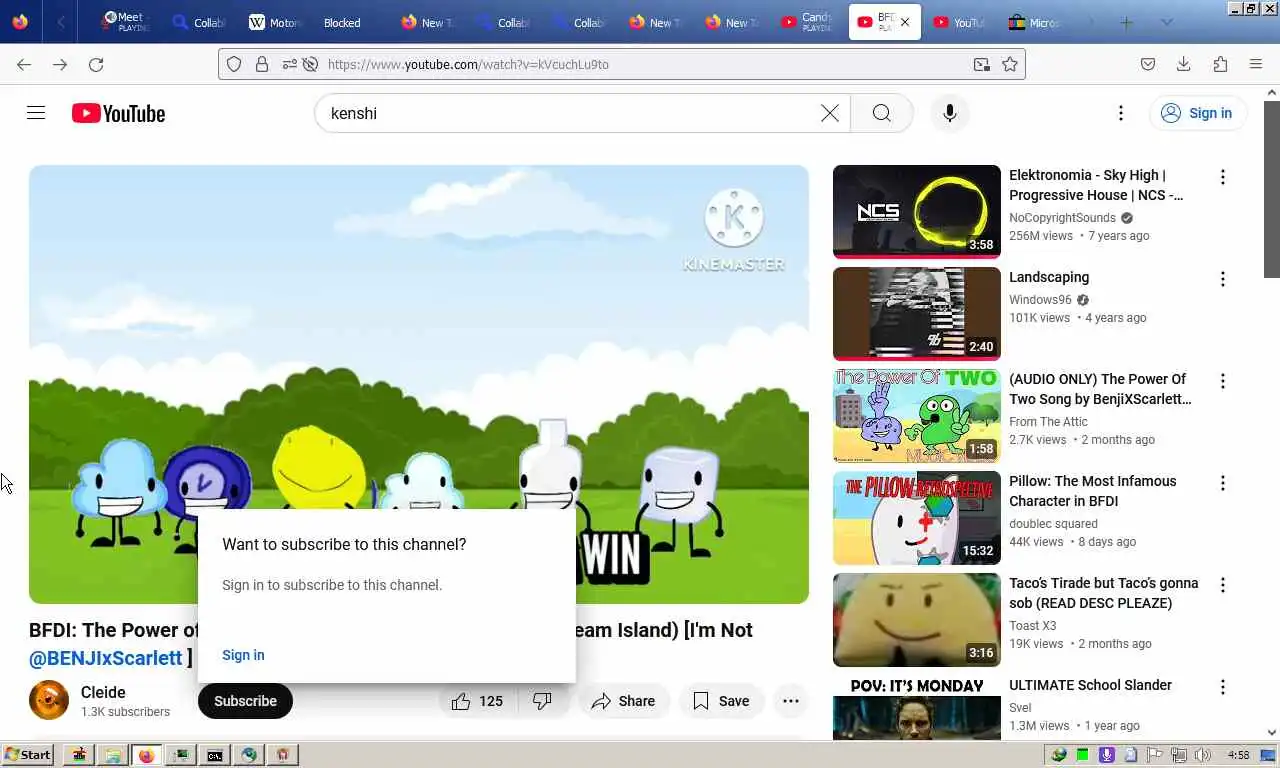Viewport: 1280px width, 768px height.
Task: Go forward with browser forward arrow
Action: [60, 64]
